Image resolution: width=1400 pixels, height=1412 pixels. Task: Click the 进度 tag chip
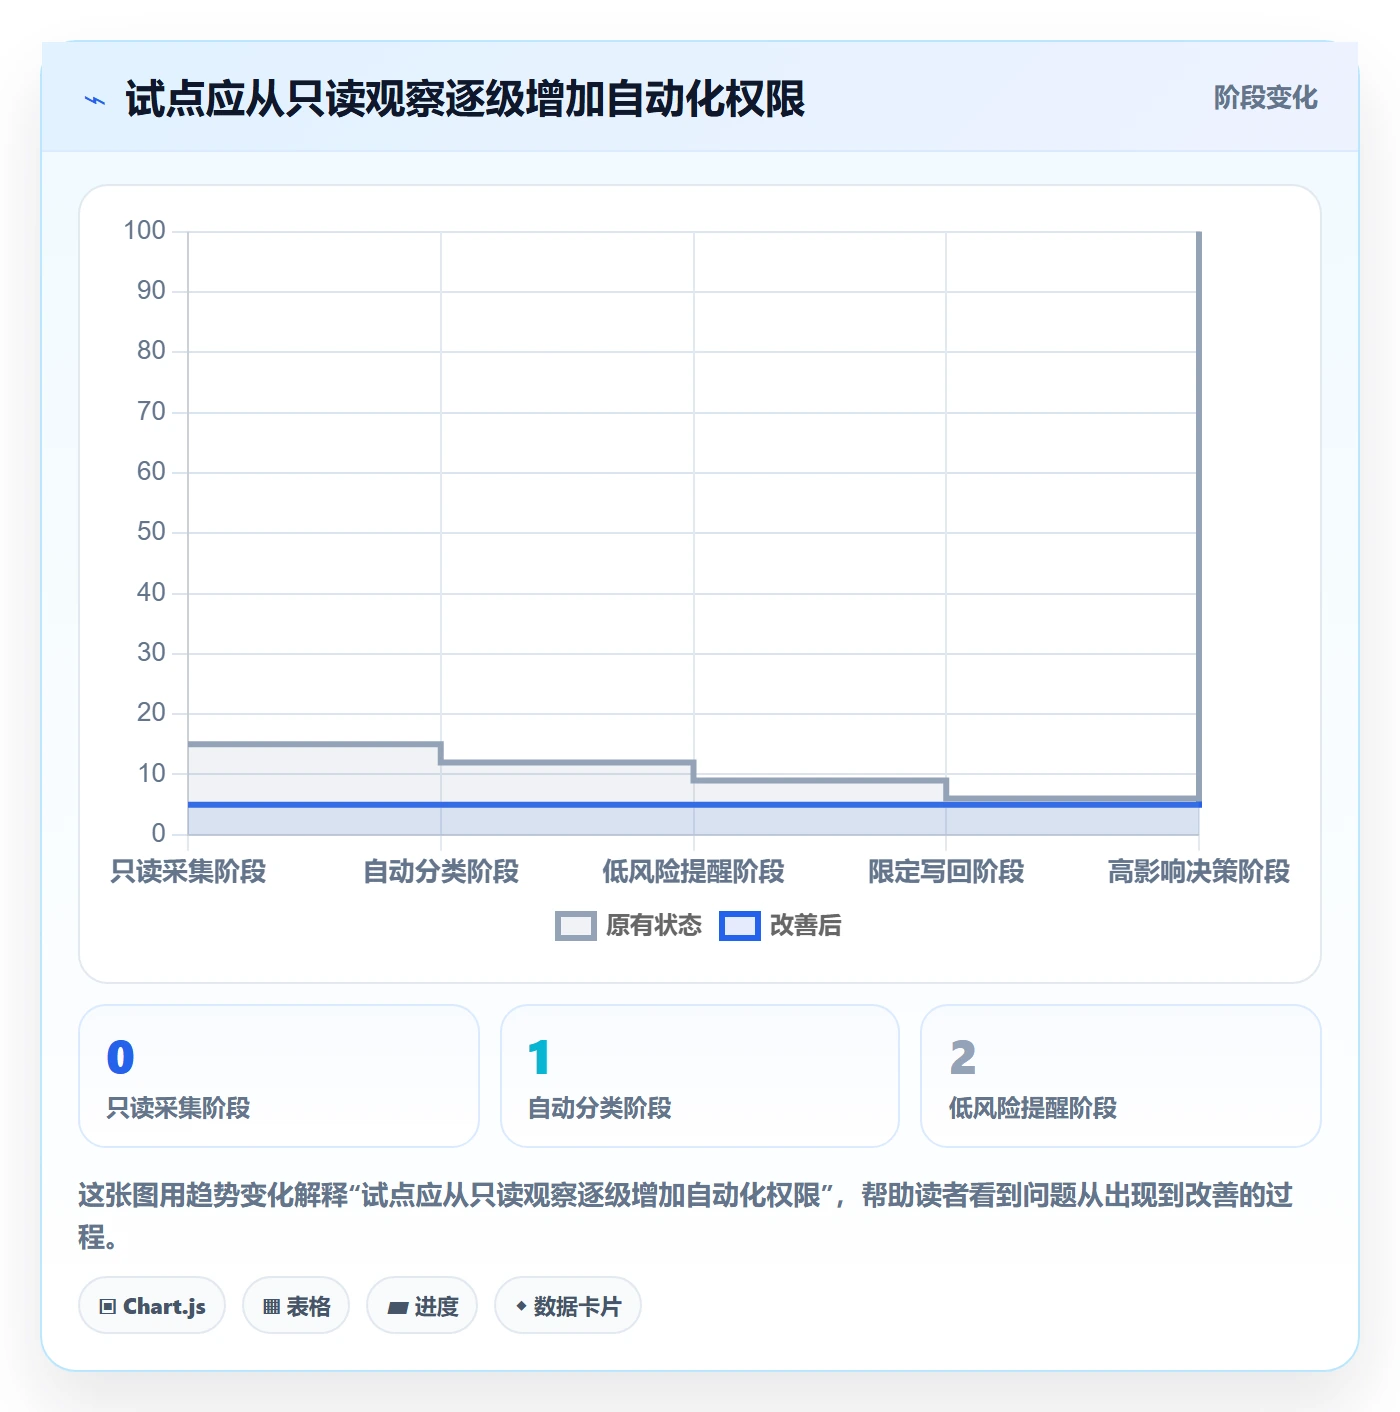[x=422, y=1306]
